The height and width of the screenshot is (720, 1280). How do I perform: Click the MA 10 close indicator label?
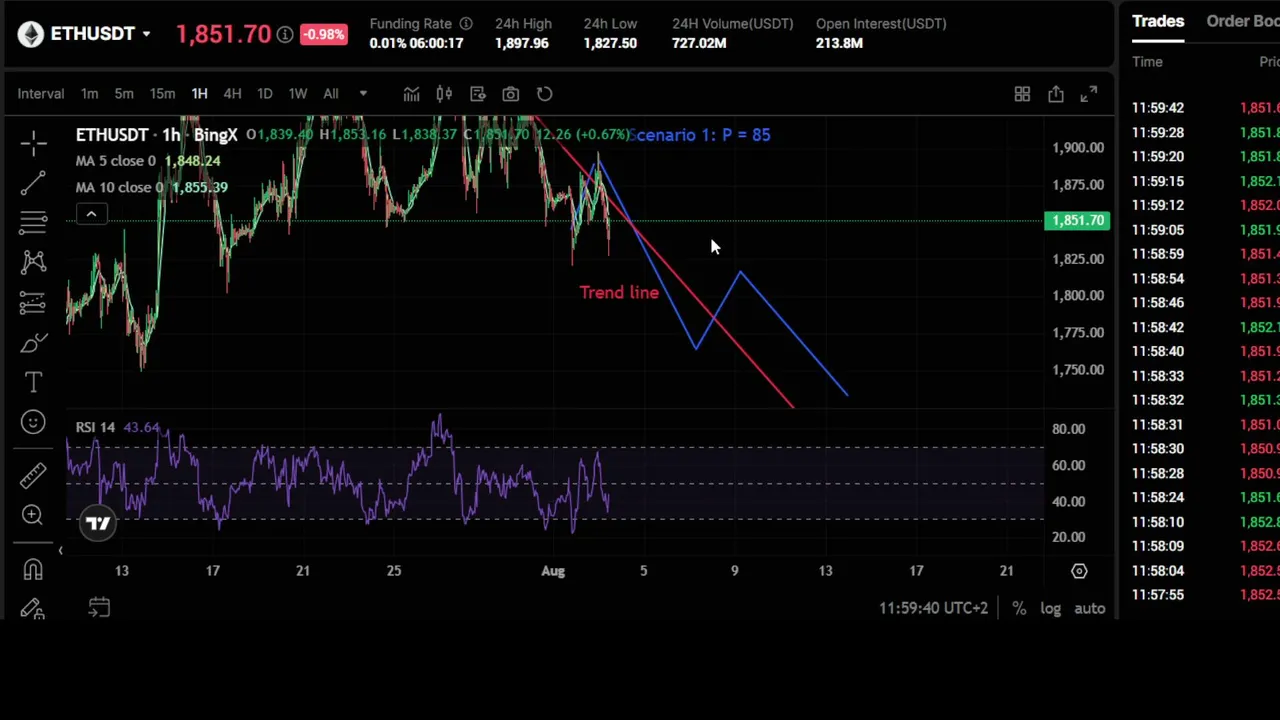point(119,187)
